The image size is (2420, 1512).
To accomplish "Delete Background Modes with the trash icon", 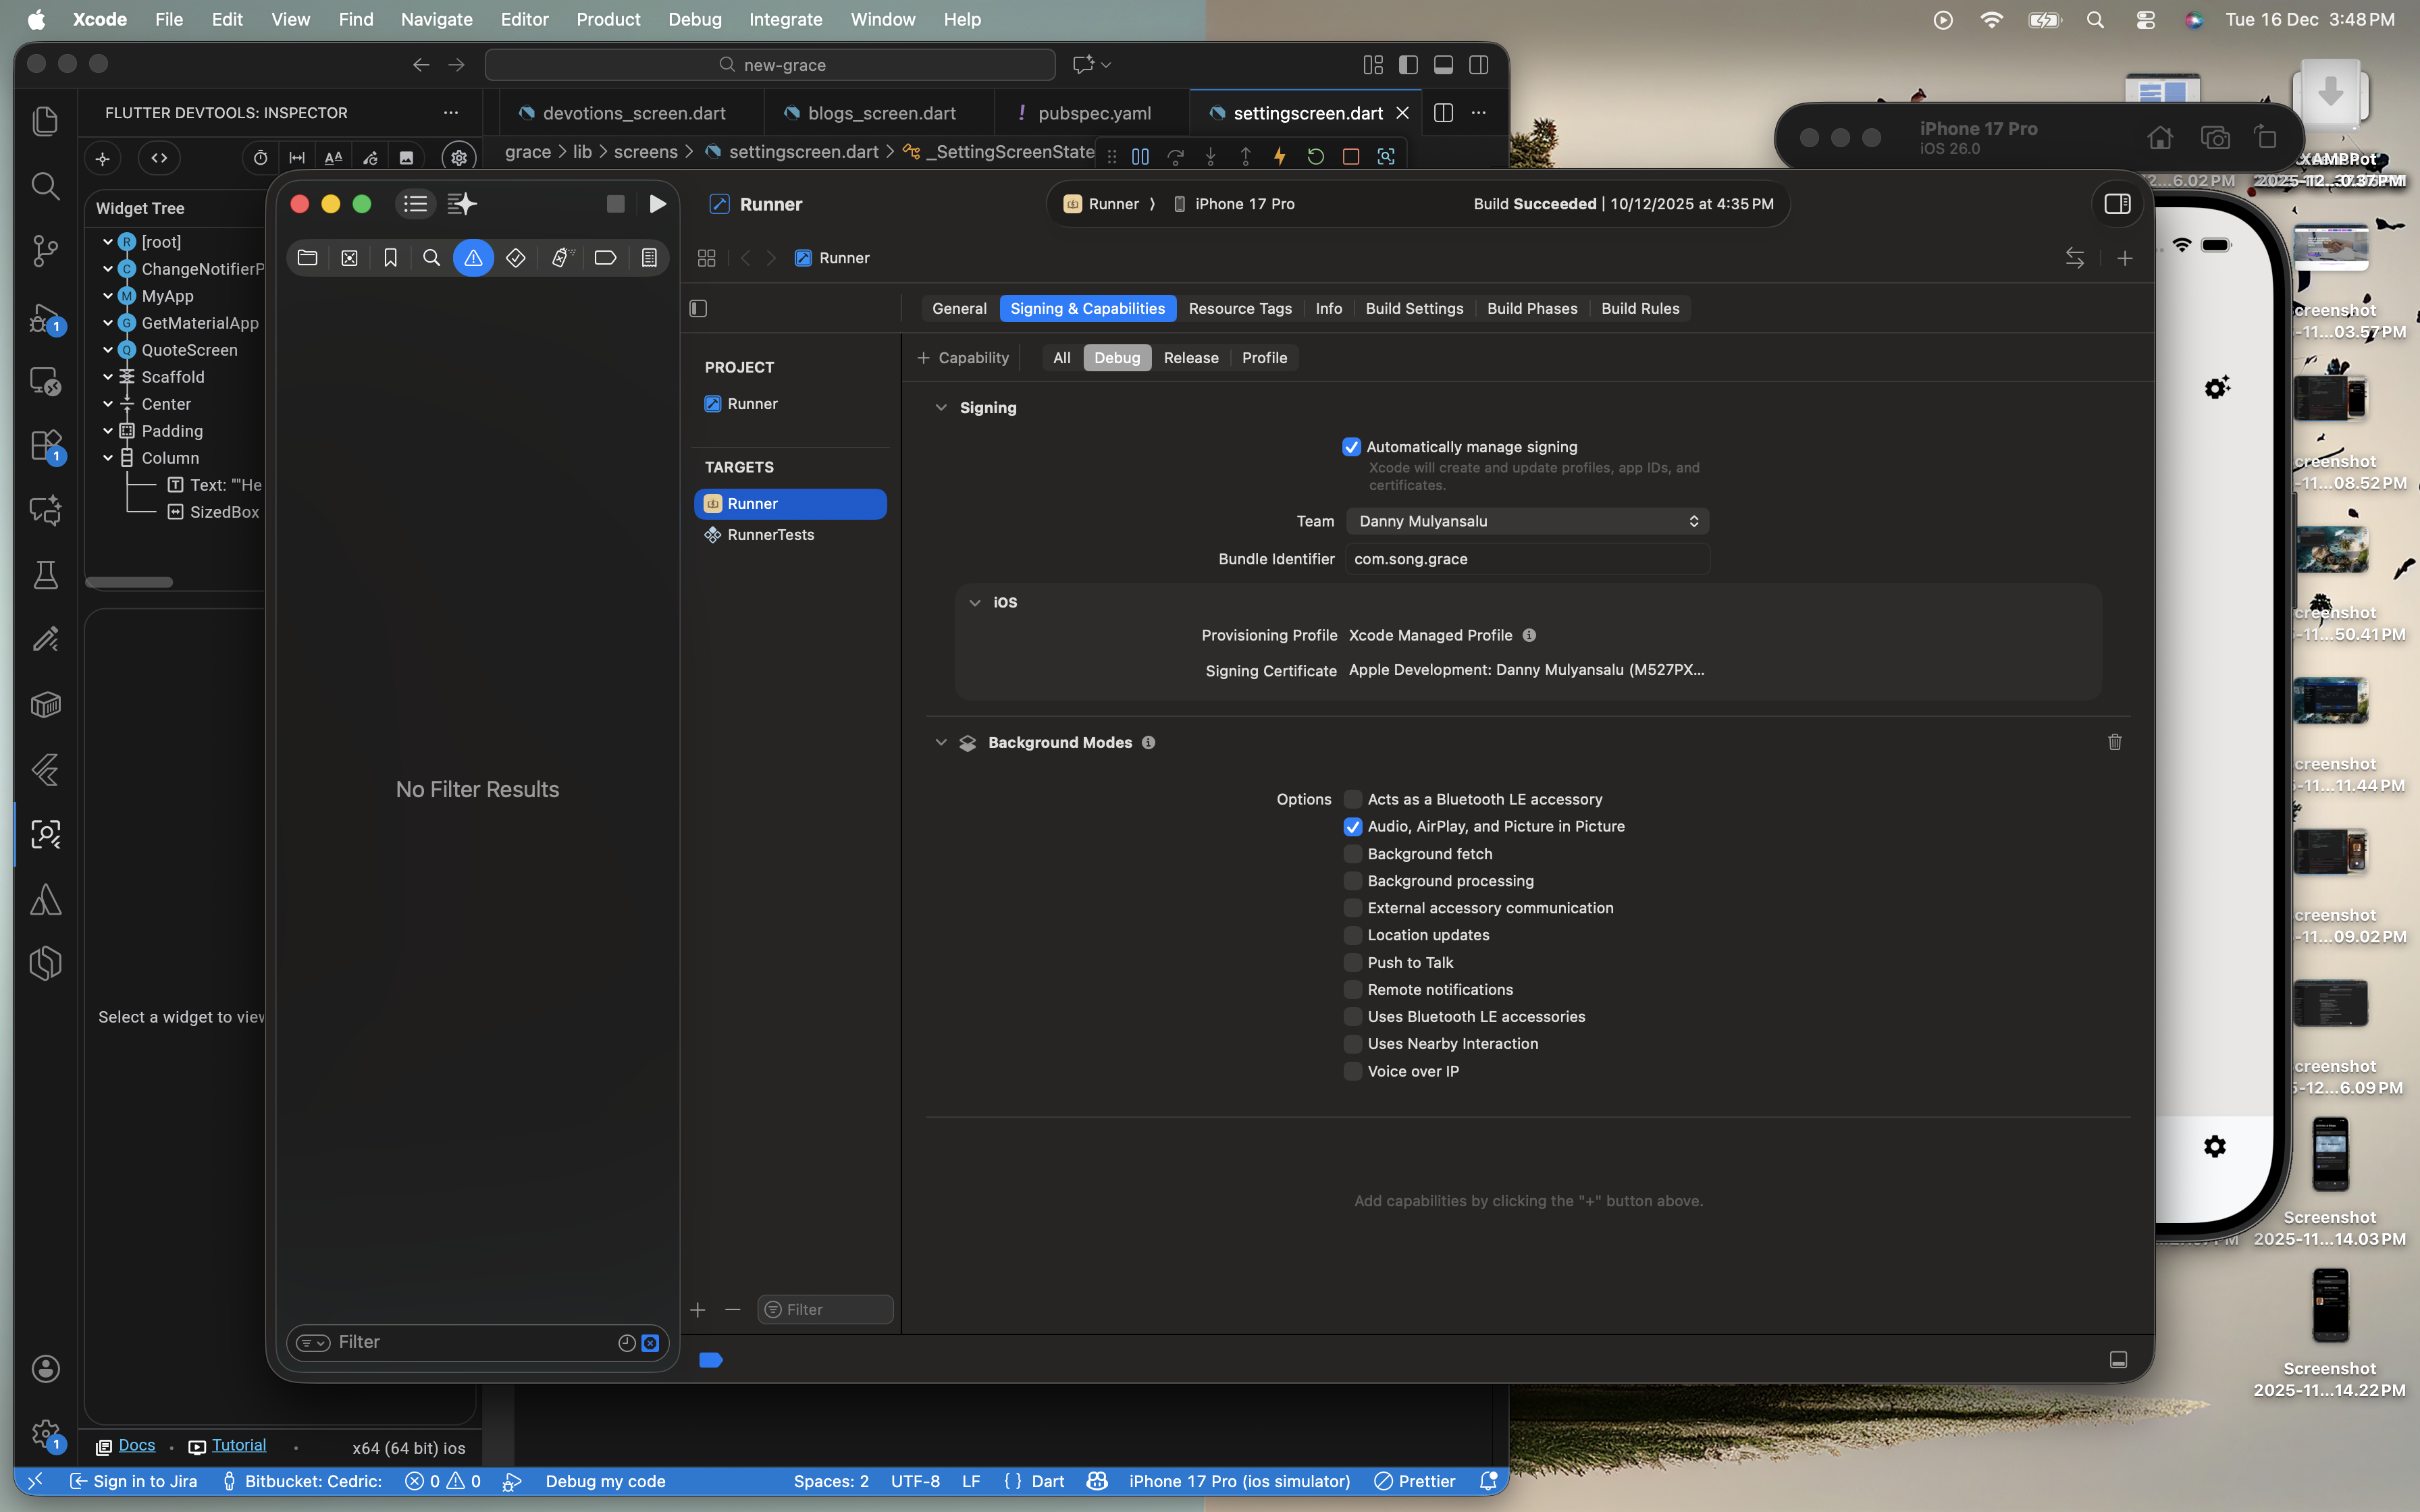I will [x=2114, y=742].
